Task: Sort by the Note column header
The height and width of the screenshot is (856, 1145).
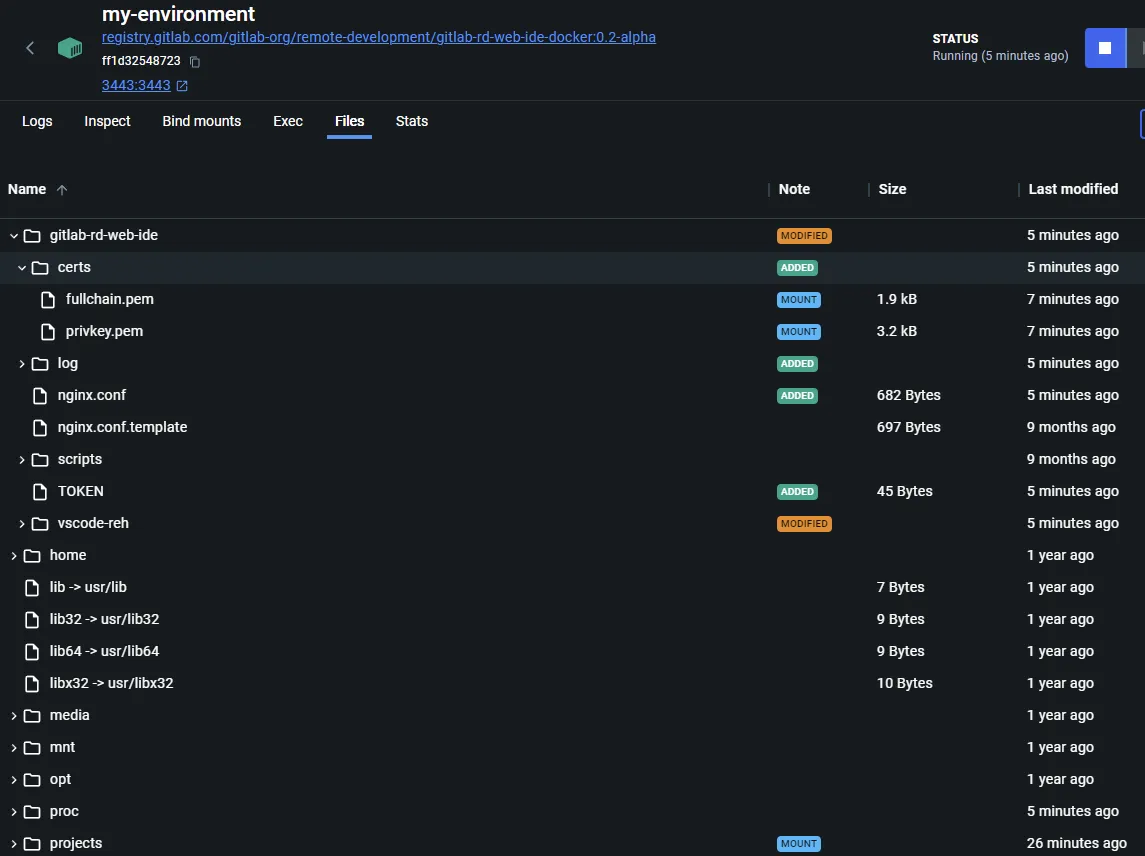Action: (x=794, y=189)
